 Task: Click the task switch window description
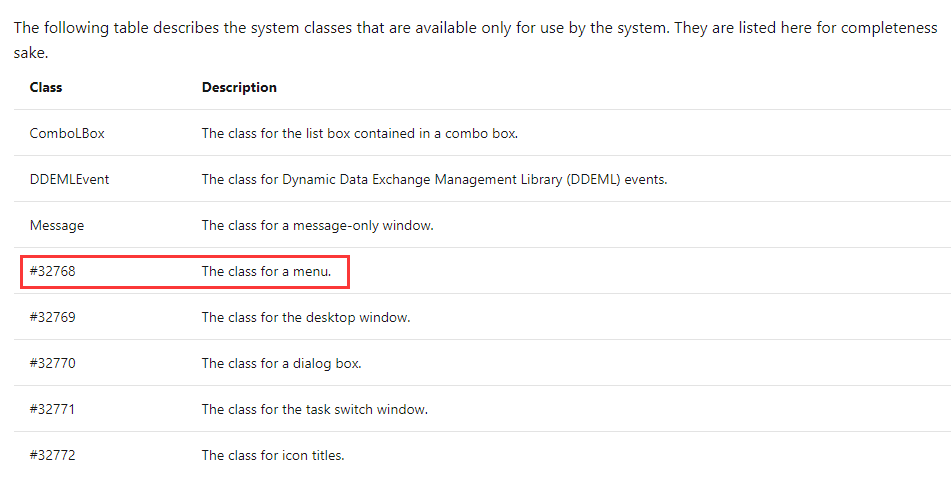point(314,409)
